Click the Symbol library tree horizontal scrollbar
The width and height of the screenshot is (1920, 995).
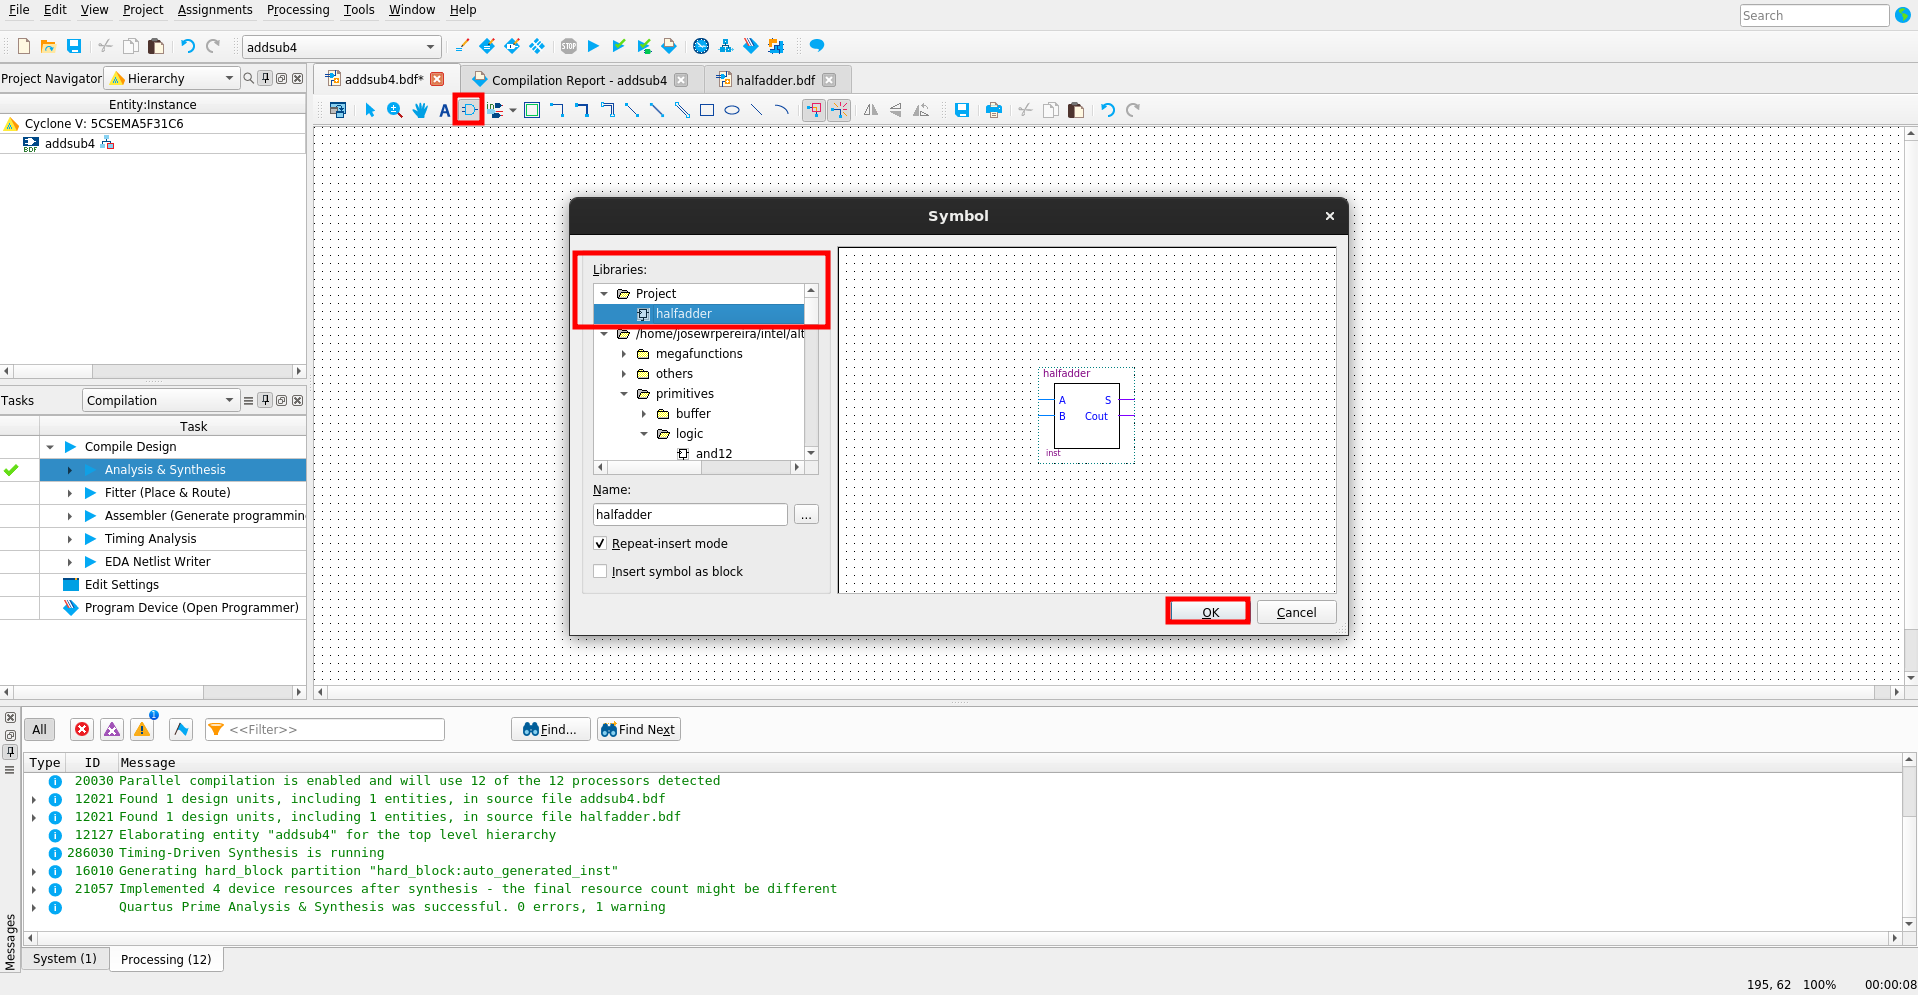point(699,467)
